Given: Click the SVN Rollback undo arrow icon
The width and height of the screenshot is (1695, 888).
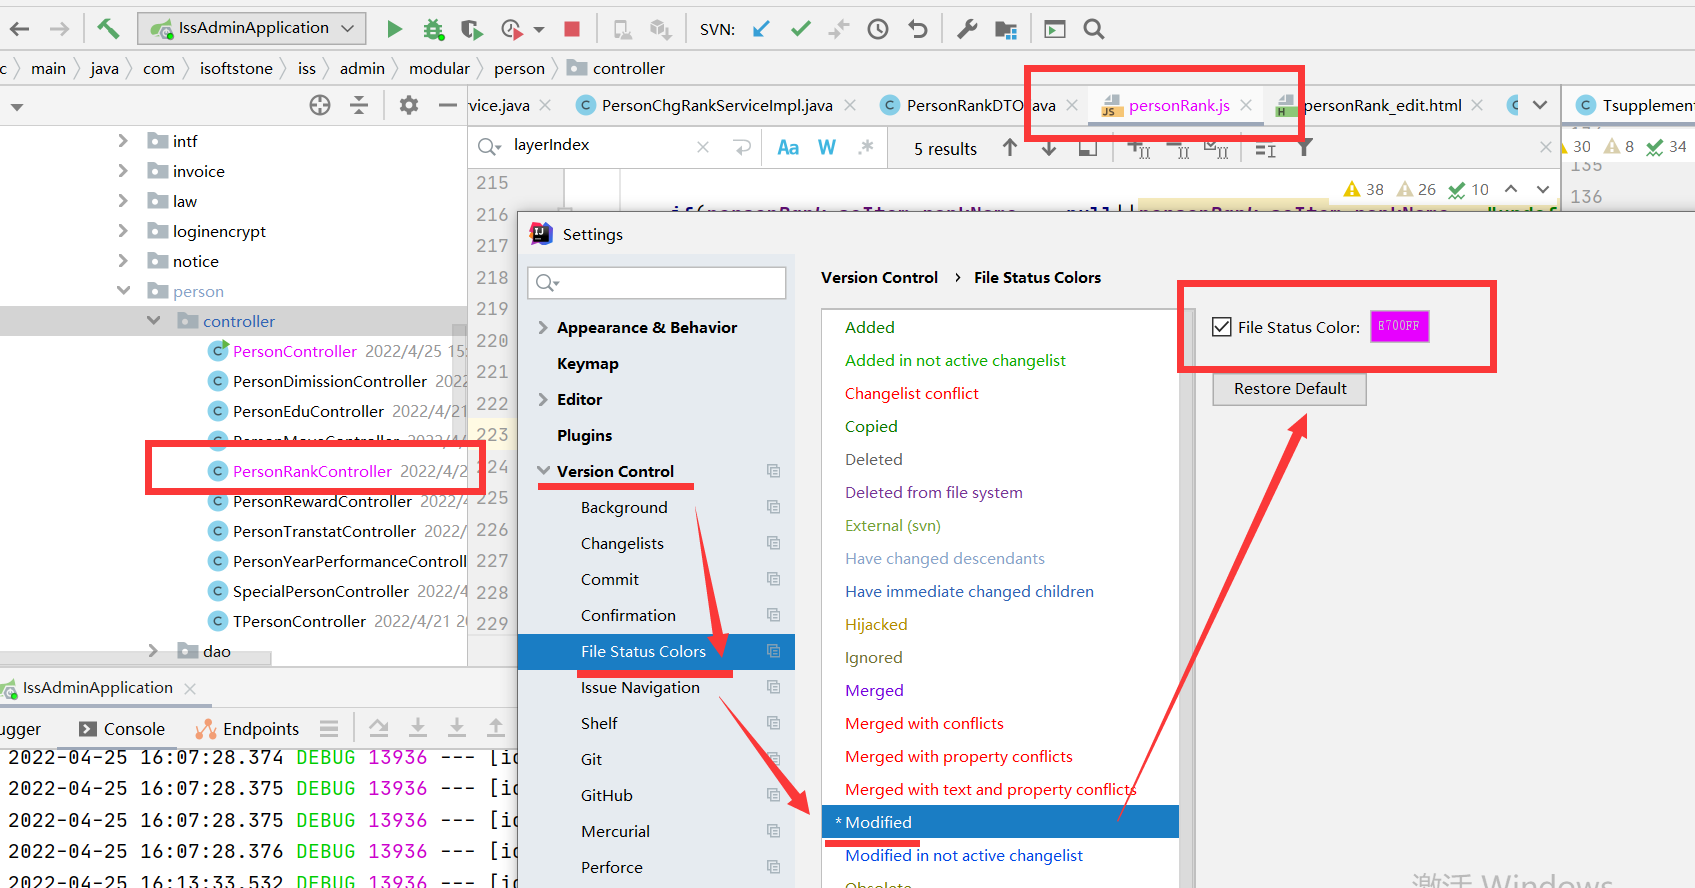Looking at the screenshot, I should point(918,29).
